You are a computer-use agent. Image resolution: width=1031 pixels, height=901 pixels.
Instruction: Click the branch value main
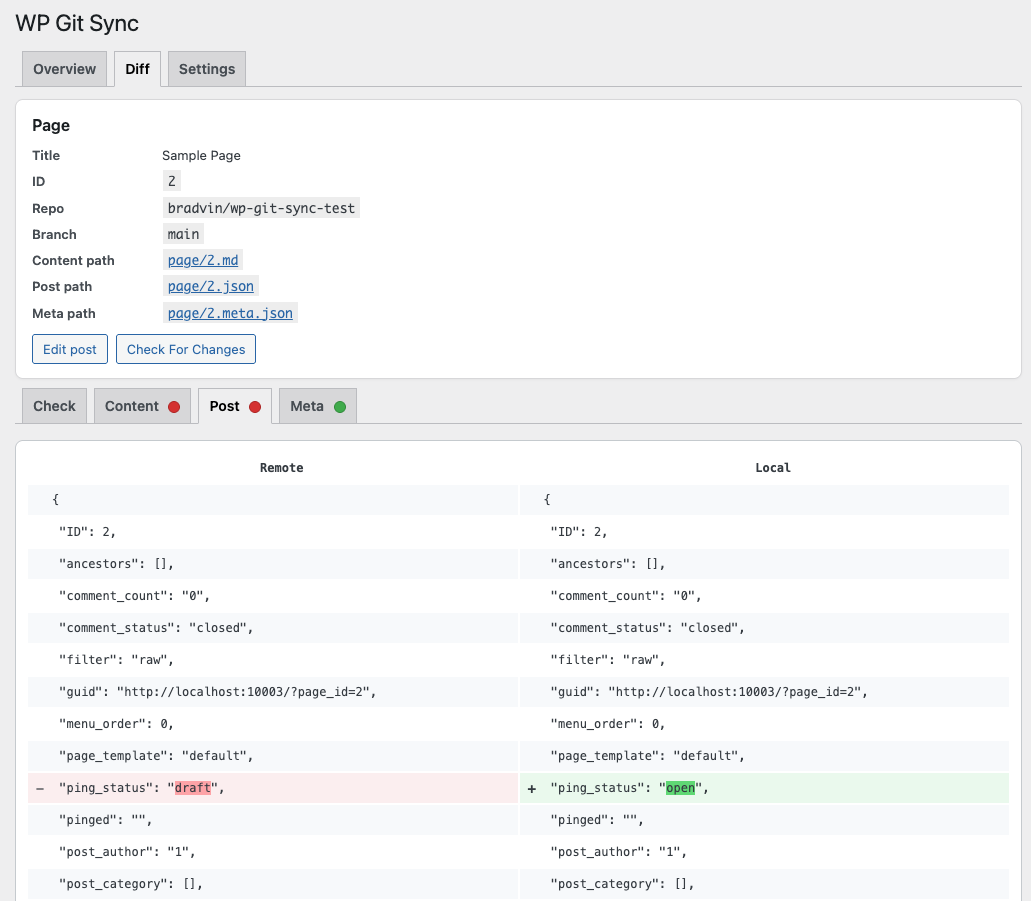(183, 234)
